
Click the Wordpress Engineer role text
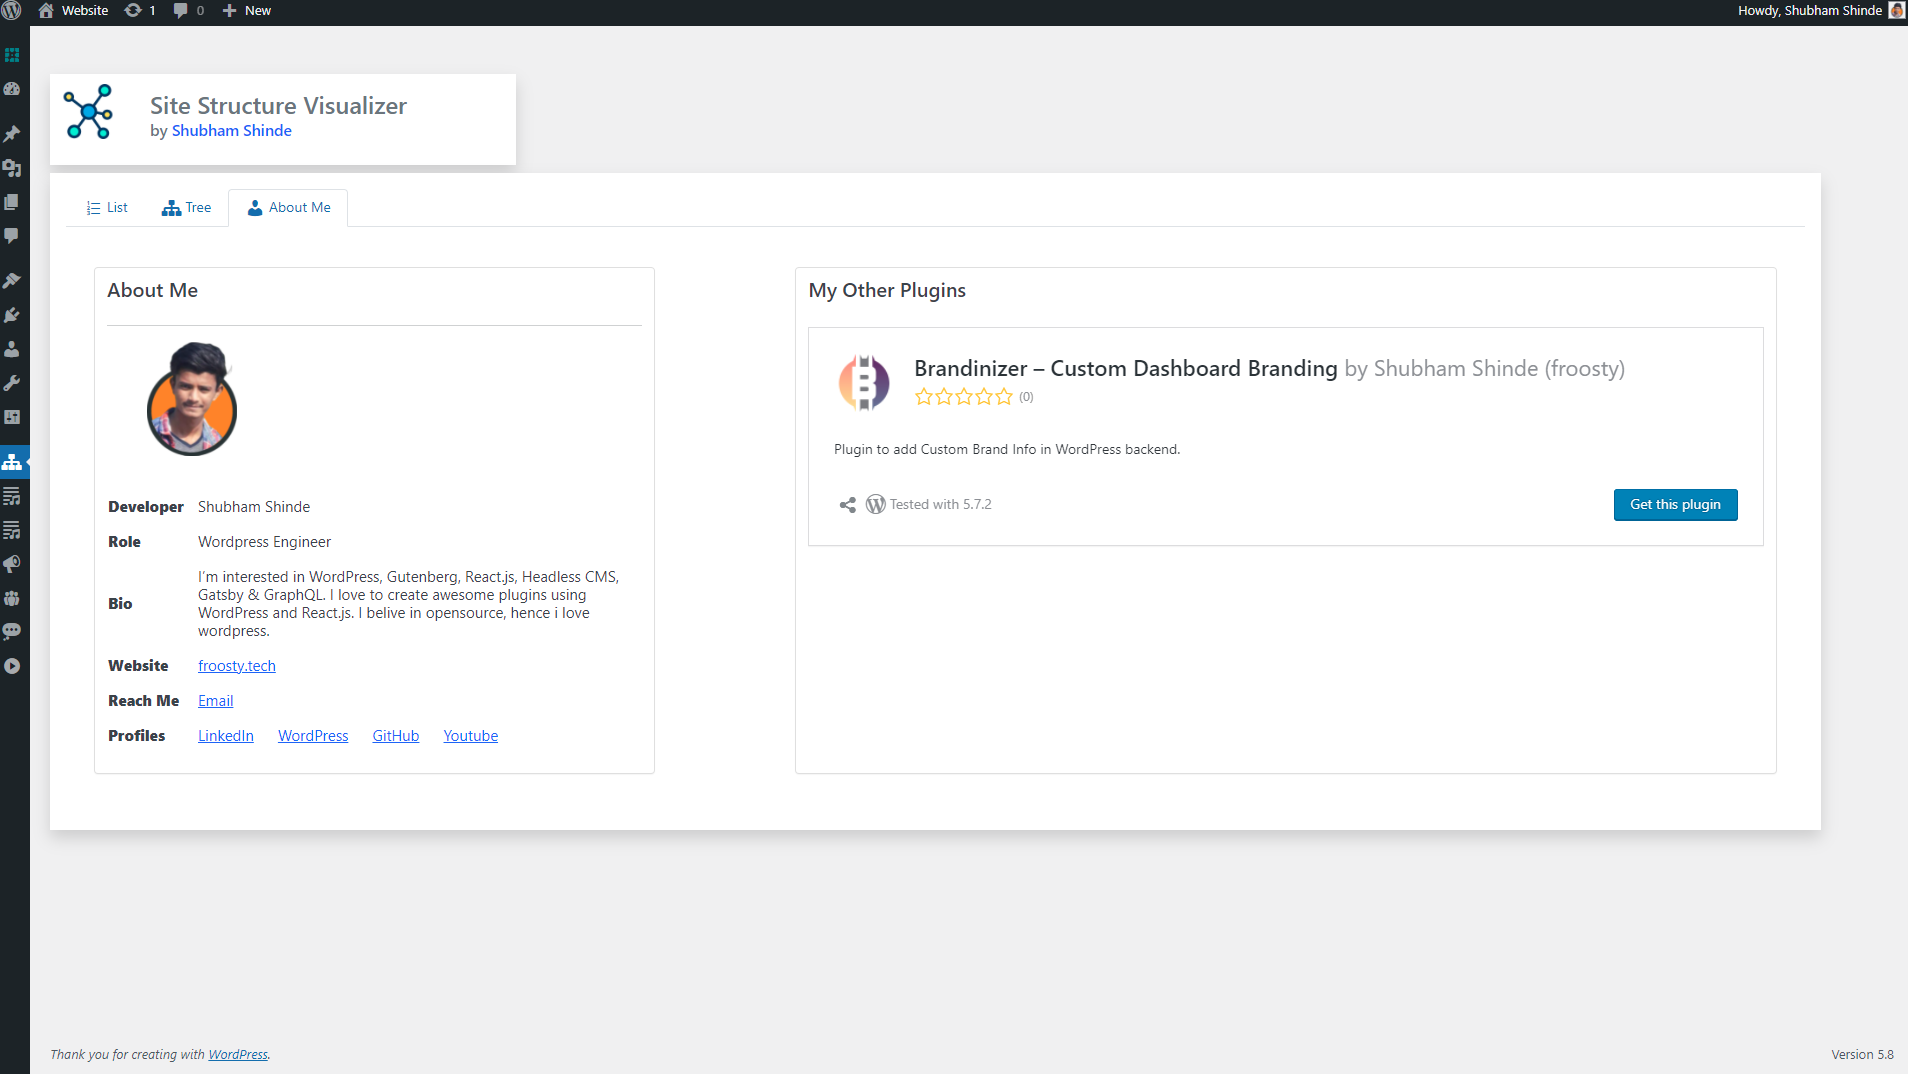[264, 542]
